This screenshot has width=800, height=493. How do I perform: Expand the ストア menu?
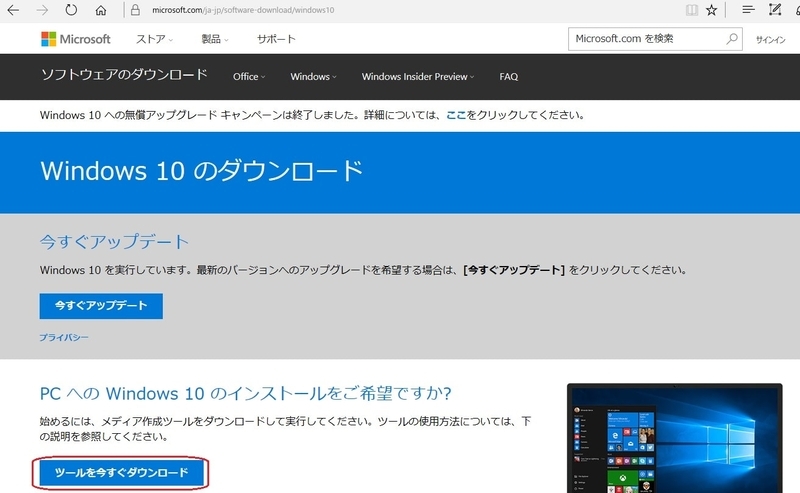[154, 39]
